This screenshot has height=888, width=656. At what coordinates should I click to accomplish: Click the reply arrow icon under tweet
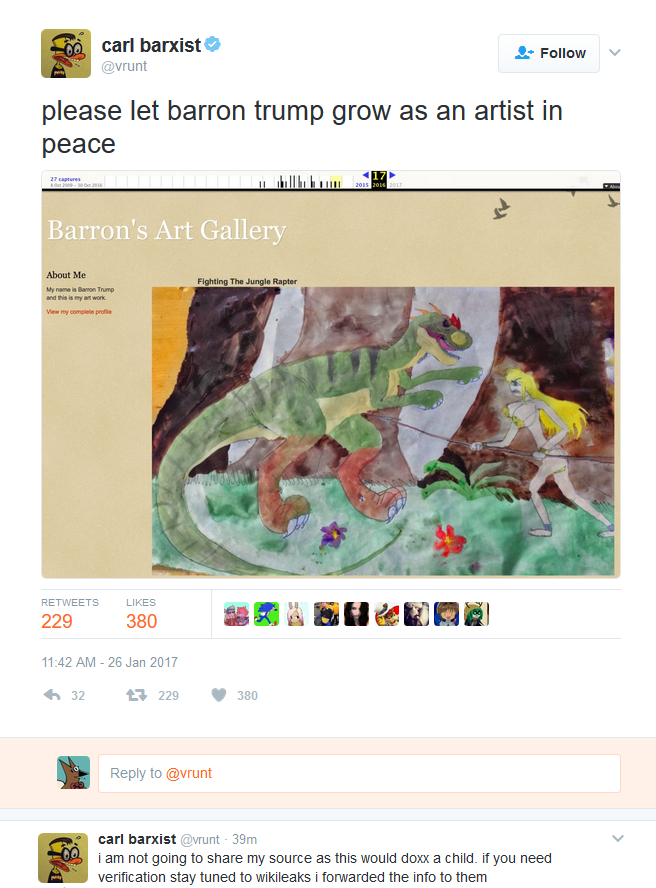coord(52,695)
